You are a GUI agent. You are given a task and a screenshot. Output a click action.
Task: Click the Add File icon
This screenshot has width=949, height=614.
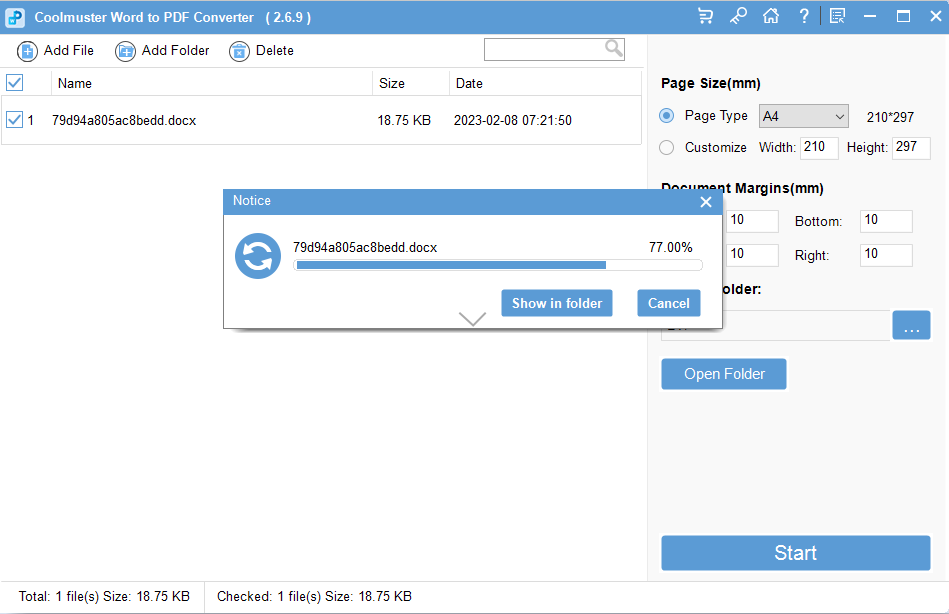pyautogui.click(x=27, y=51)
